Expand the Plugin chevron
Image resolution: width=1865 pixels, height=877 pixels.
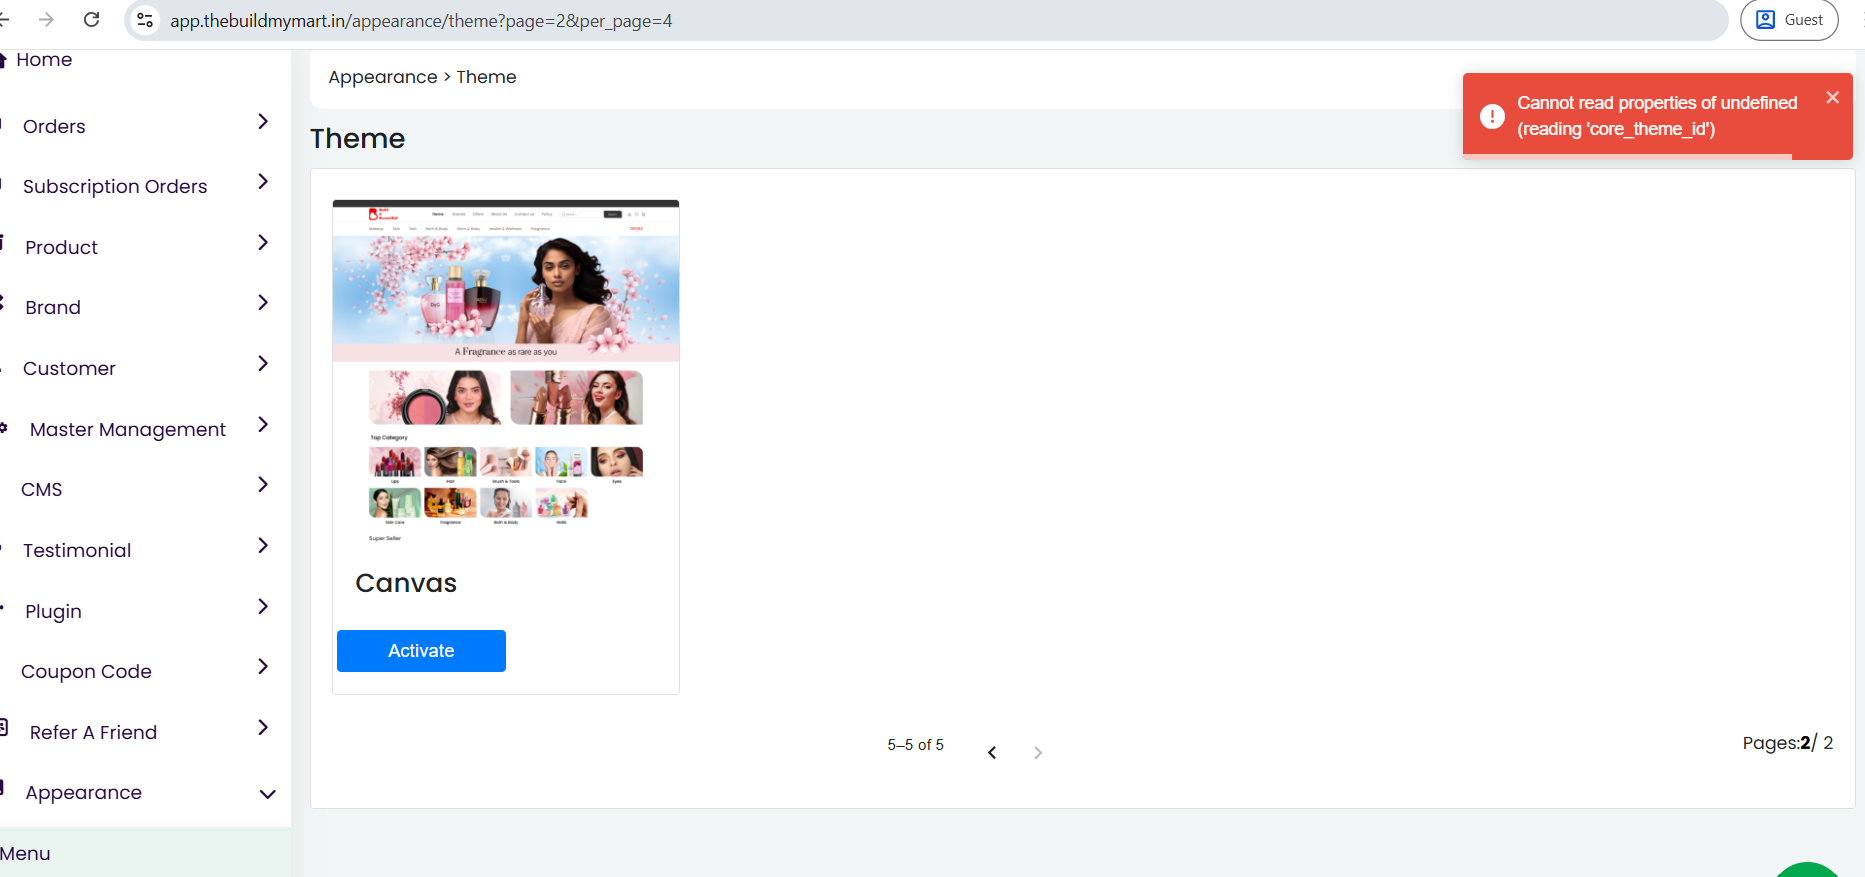tap(263, 607)
